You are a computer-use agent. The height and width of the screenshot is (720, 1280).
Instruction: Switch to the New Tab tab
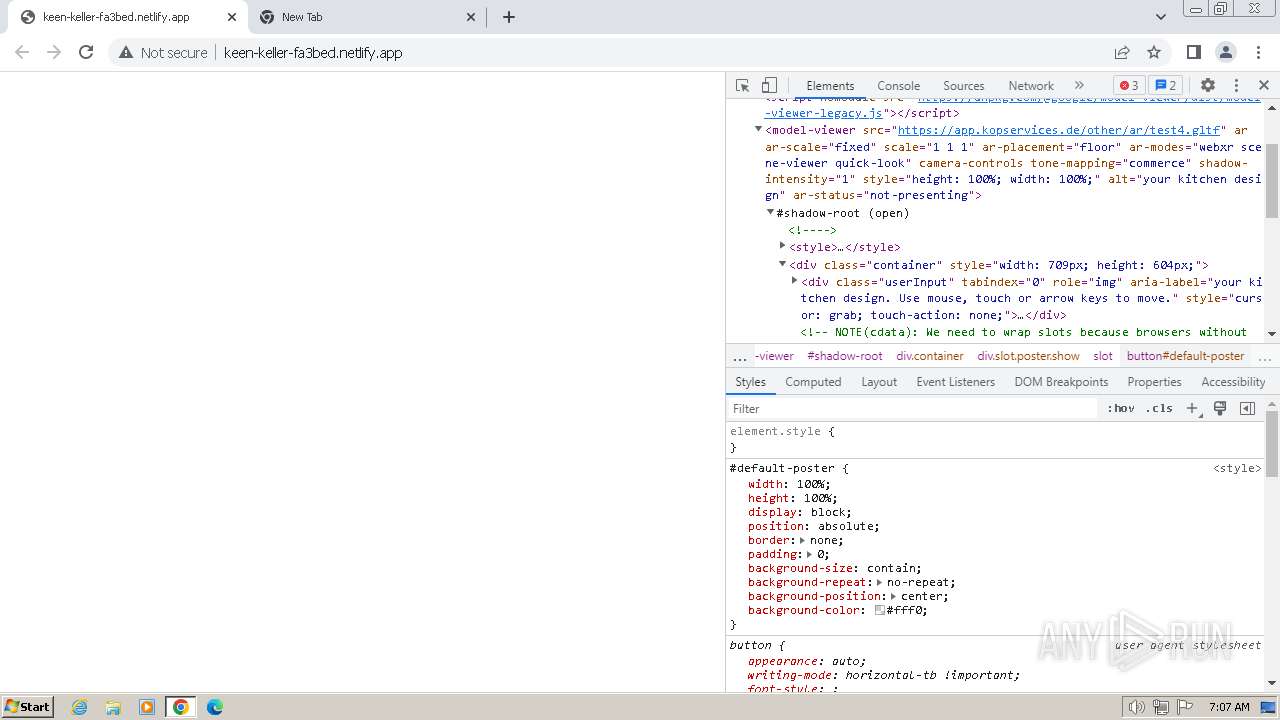tap(368, 17)
